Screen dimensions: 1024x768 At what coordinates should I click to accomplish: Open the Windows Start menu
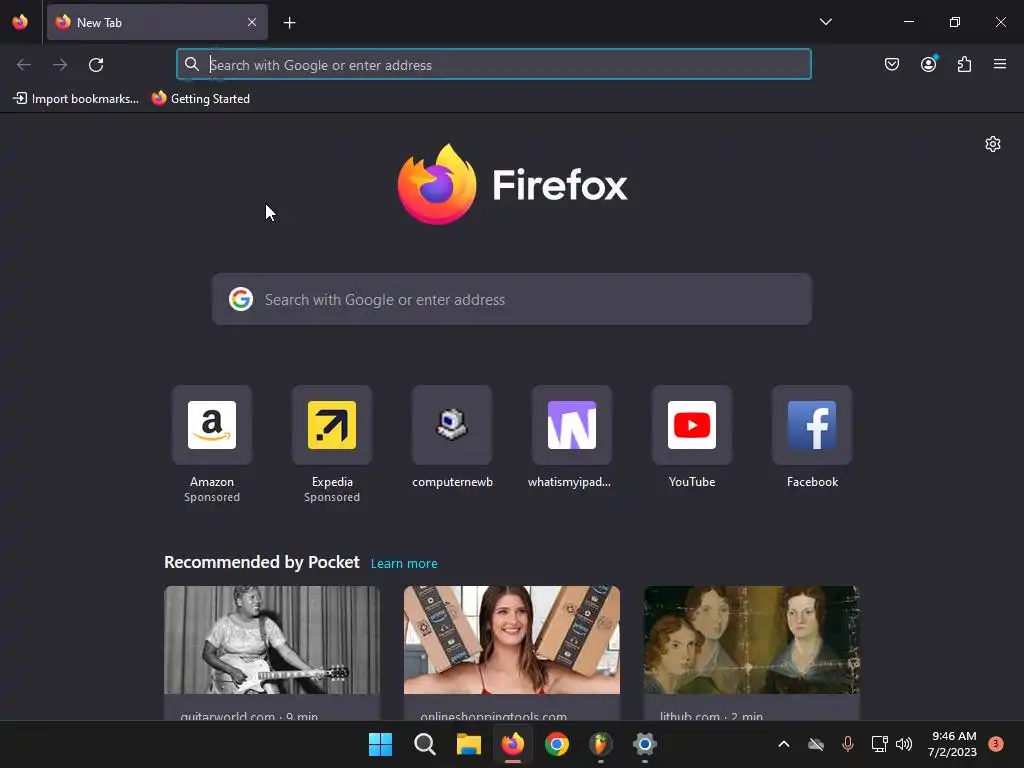[x=380, y=744]
